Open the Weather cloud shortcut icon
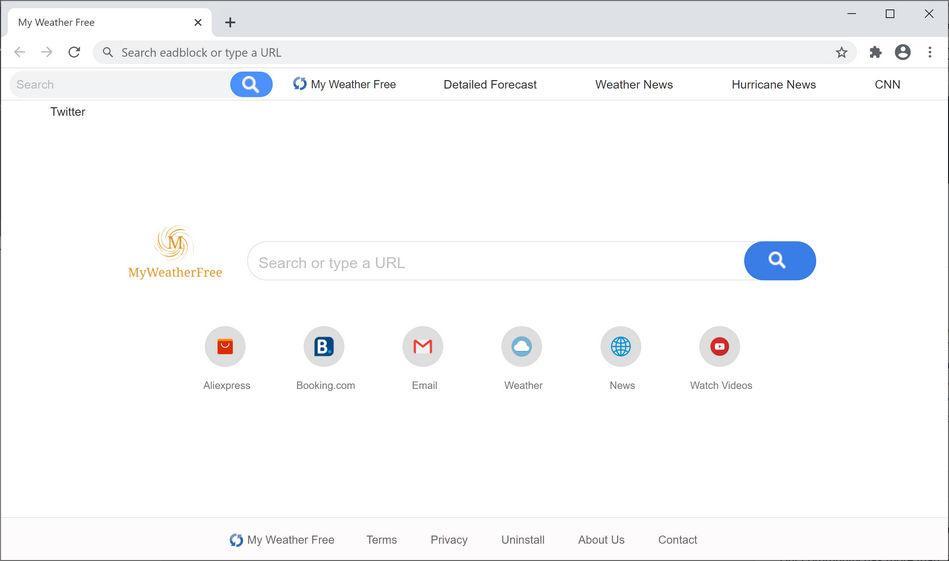The width and height of the screenshot is (949, 561). [522, 347]
